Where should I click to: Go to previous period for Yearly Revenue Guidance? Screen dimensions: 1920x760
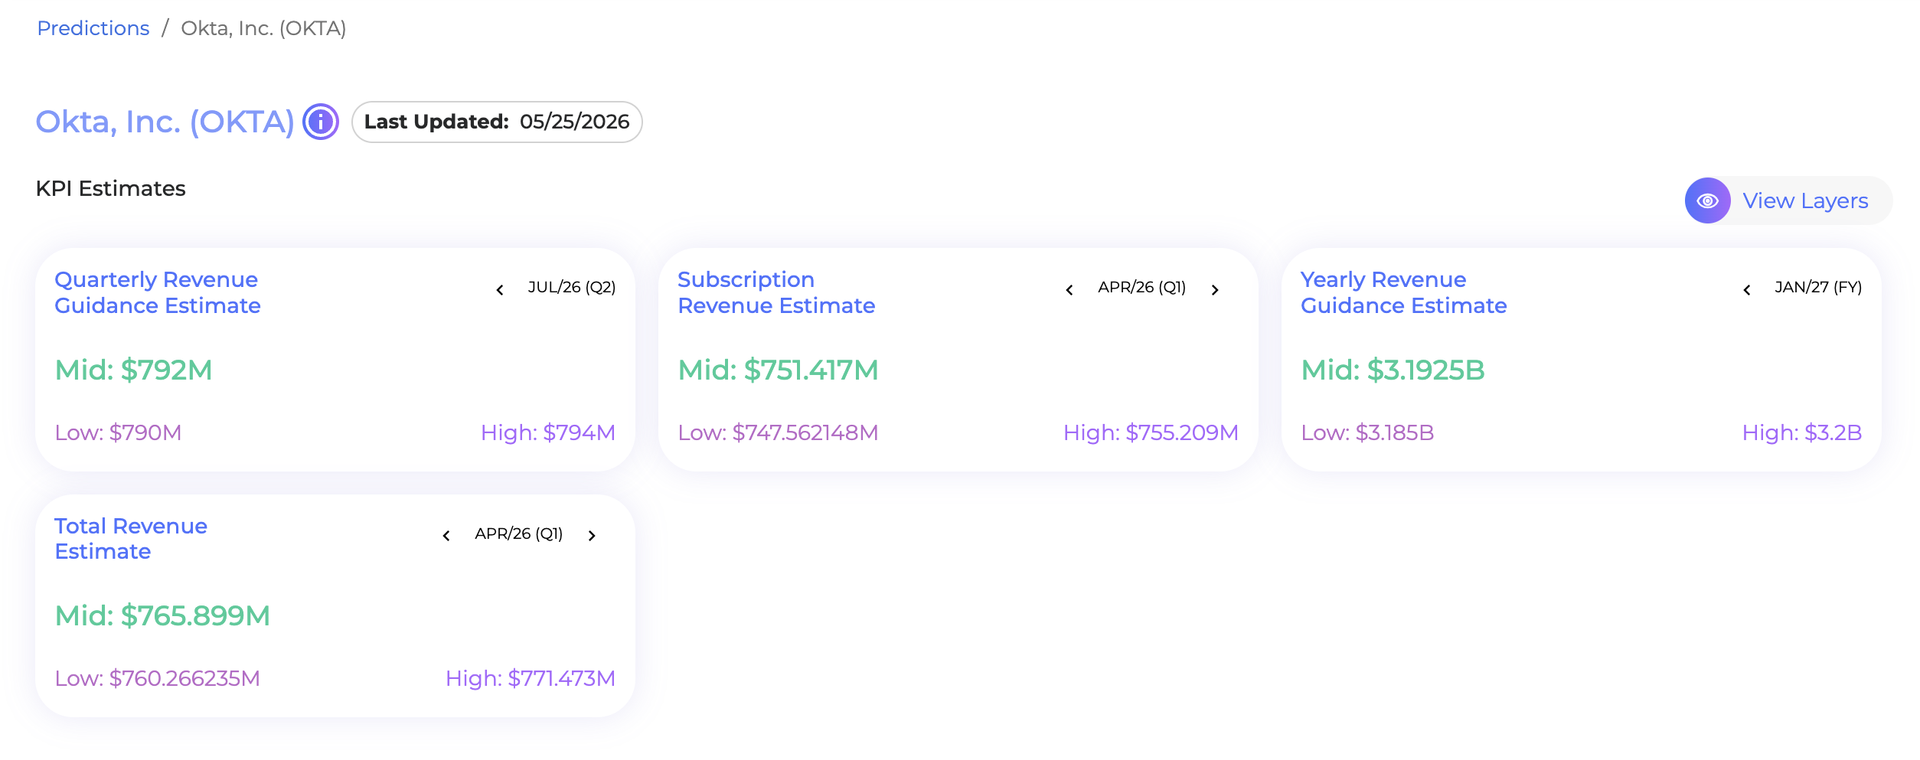1747,290
